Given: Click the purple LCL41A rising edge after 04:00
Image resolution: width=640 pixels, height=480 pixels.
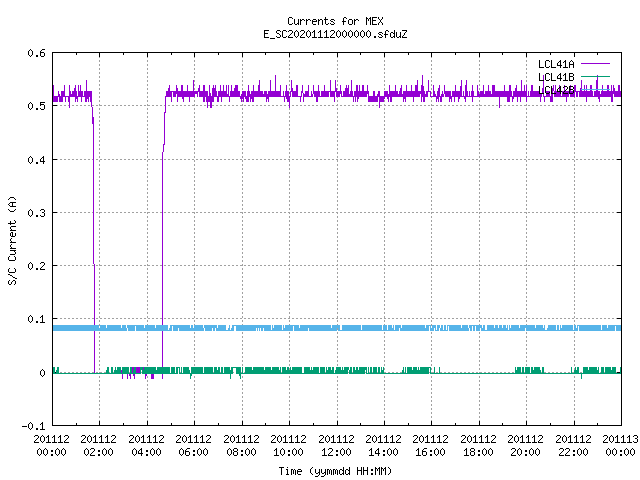Looking at the screenshot, I should point(163,237).
